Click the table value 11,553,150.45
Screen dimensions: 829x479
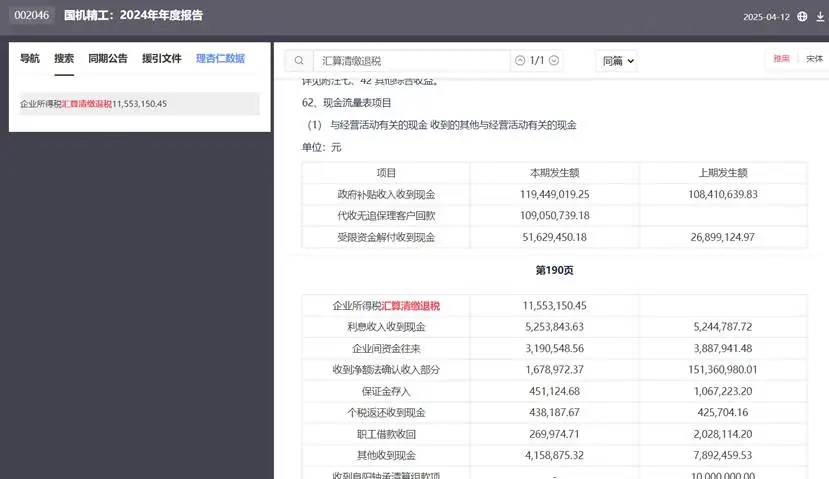pos(555,306)
